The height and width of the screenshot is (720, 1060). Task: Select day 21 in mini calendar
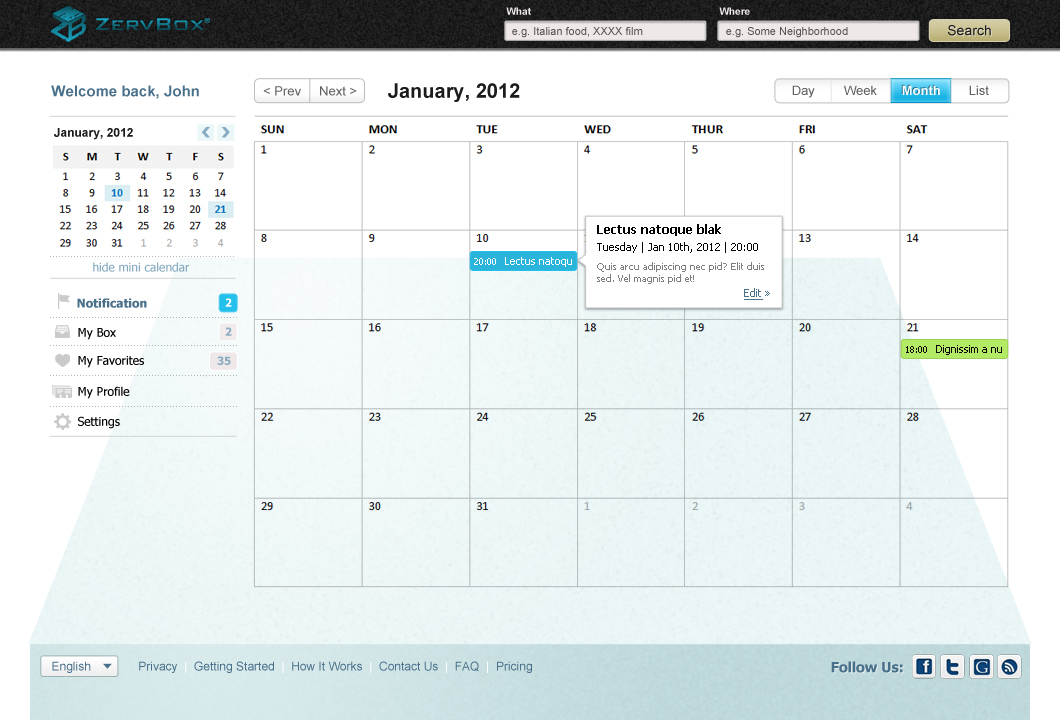pyautogui.click(x=220, y=210)
